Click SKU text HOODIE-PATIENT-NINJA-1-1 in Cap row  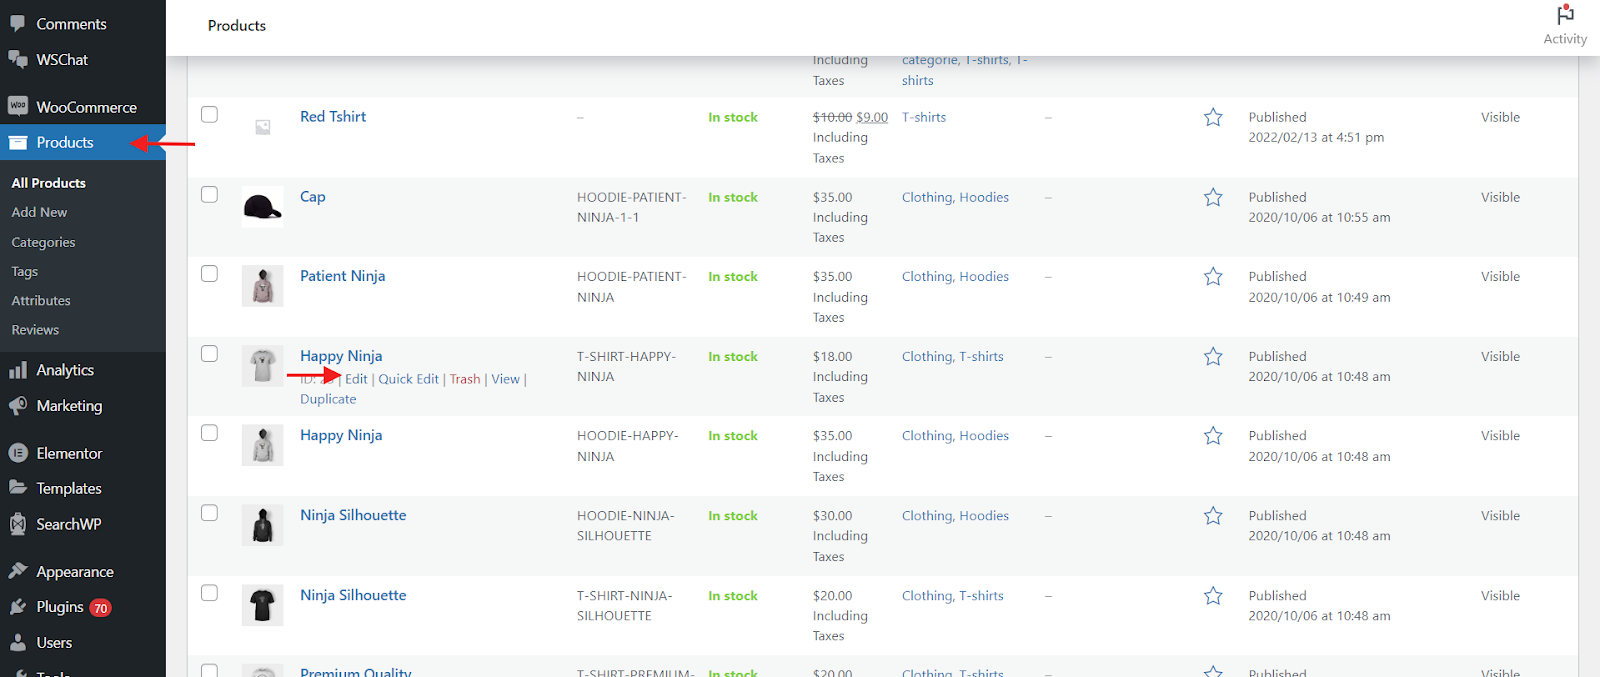632,207
